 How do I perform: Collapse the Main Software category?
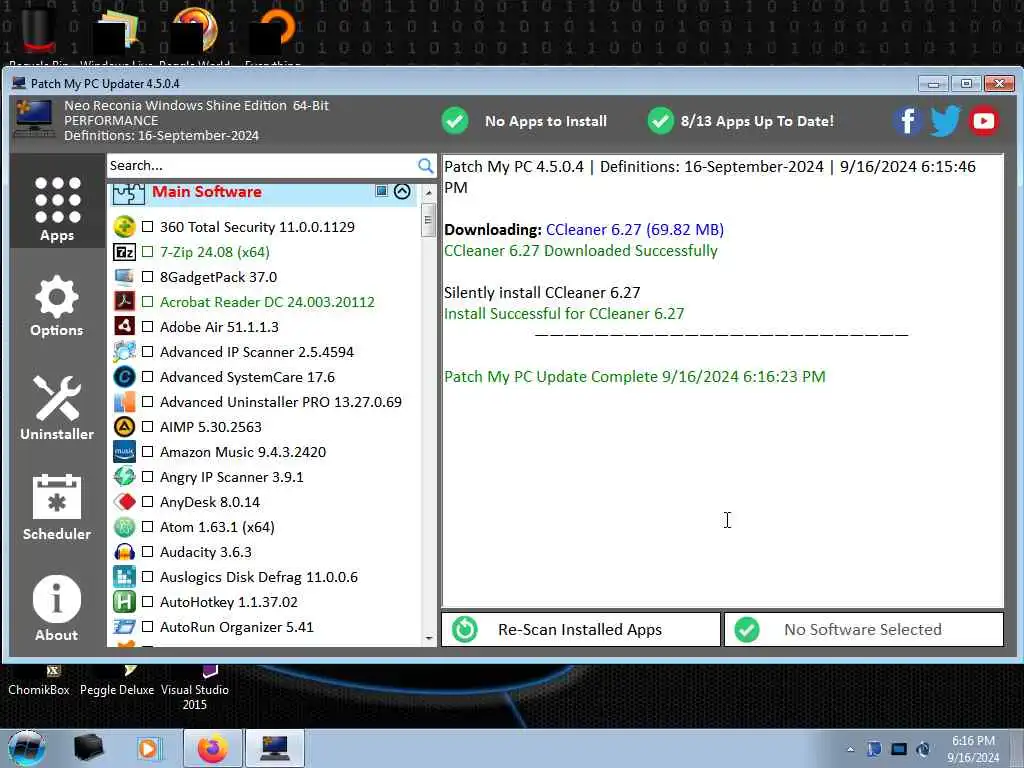[402, 191]
